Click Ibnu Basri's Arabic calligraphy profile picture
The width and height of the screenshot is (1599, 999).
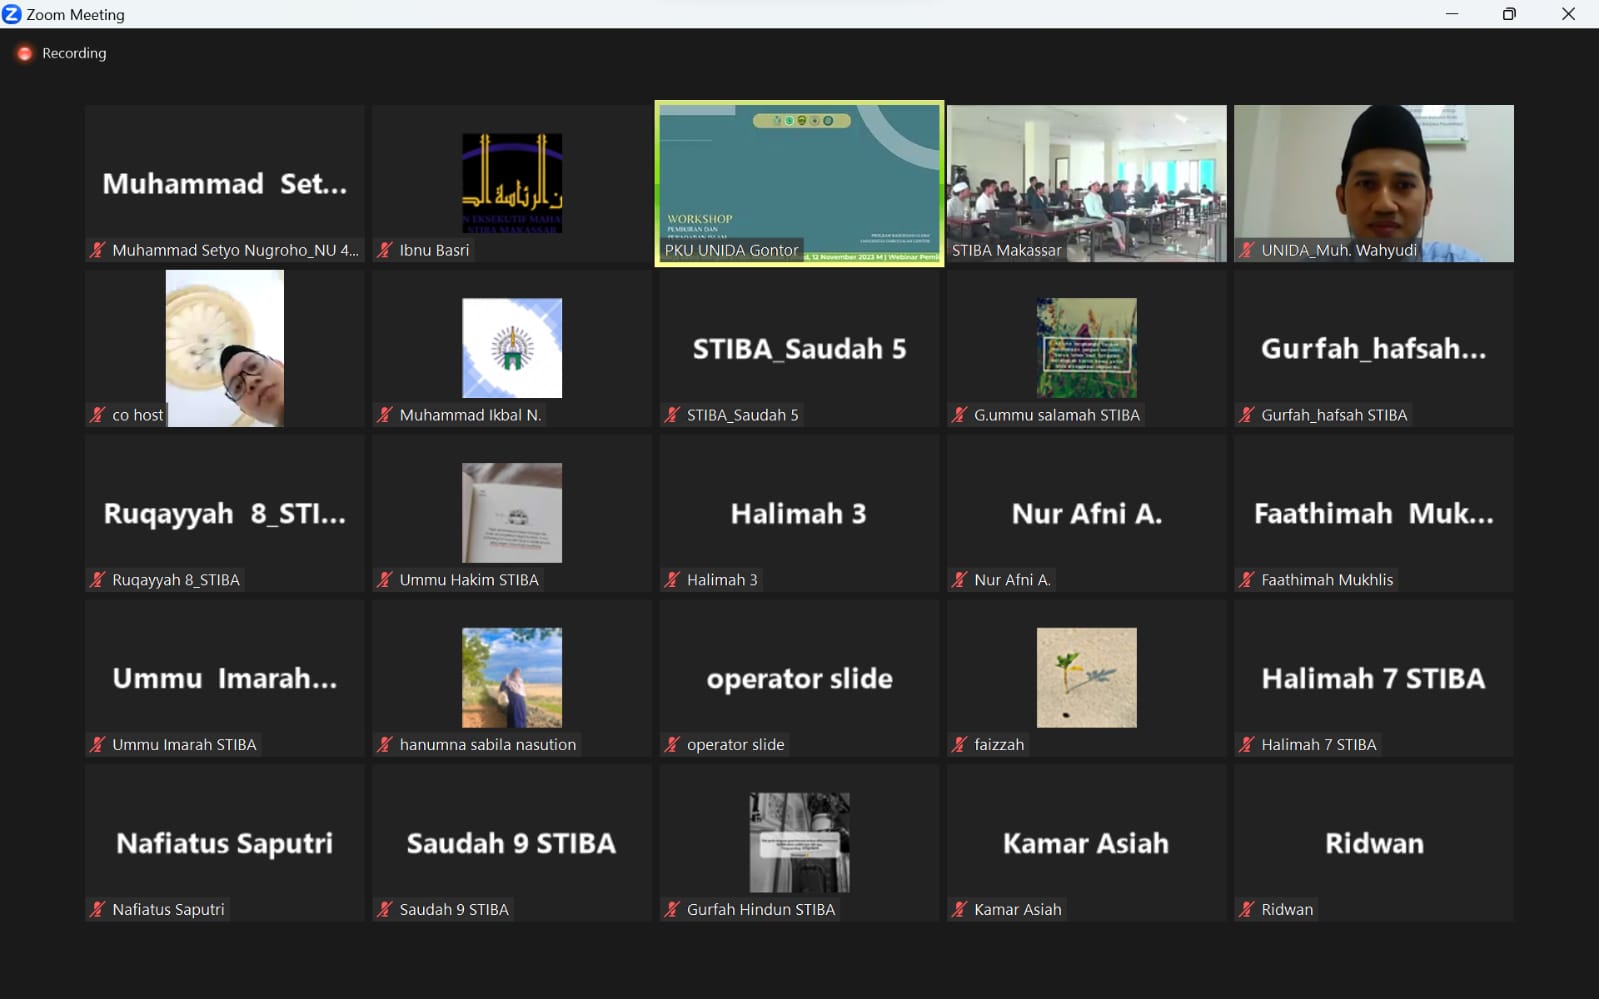pyautogui.click(x=512, y=183)
